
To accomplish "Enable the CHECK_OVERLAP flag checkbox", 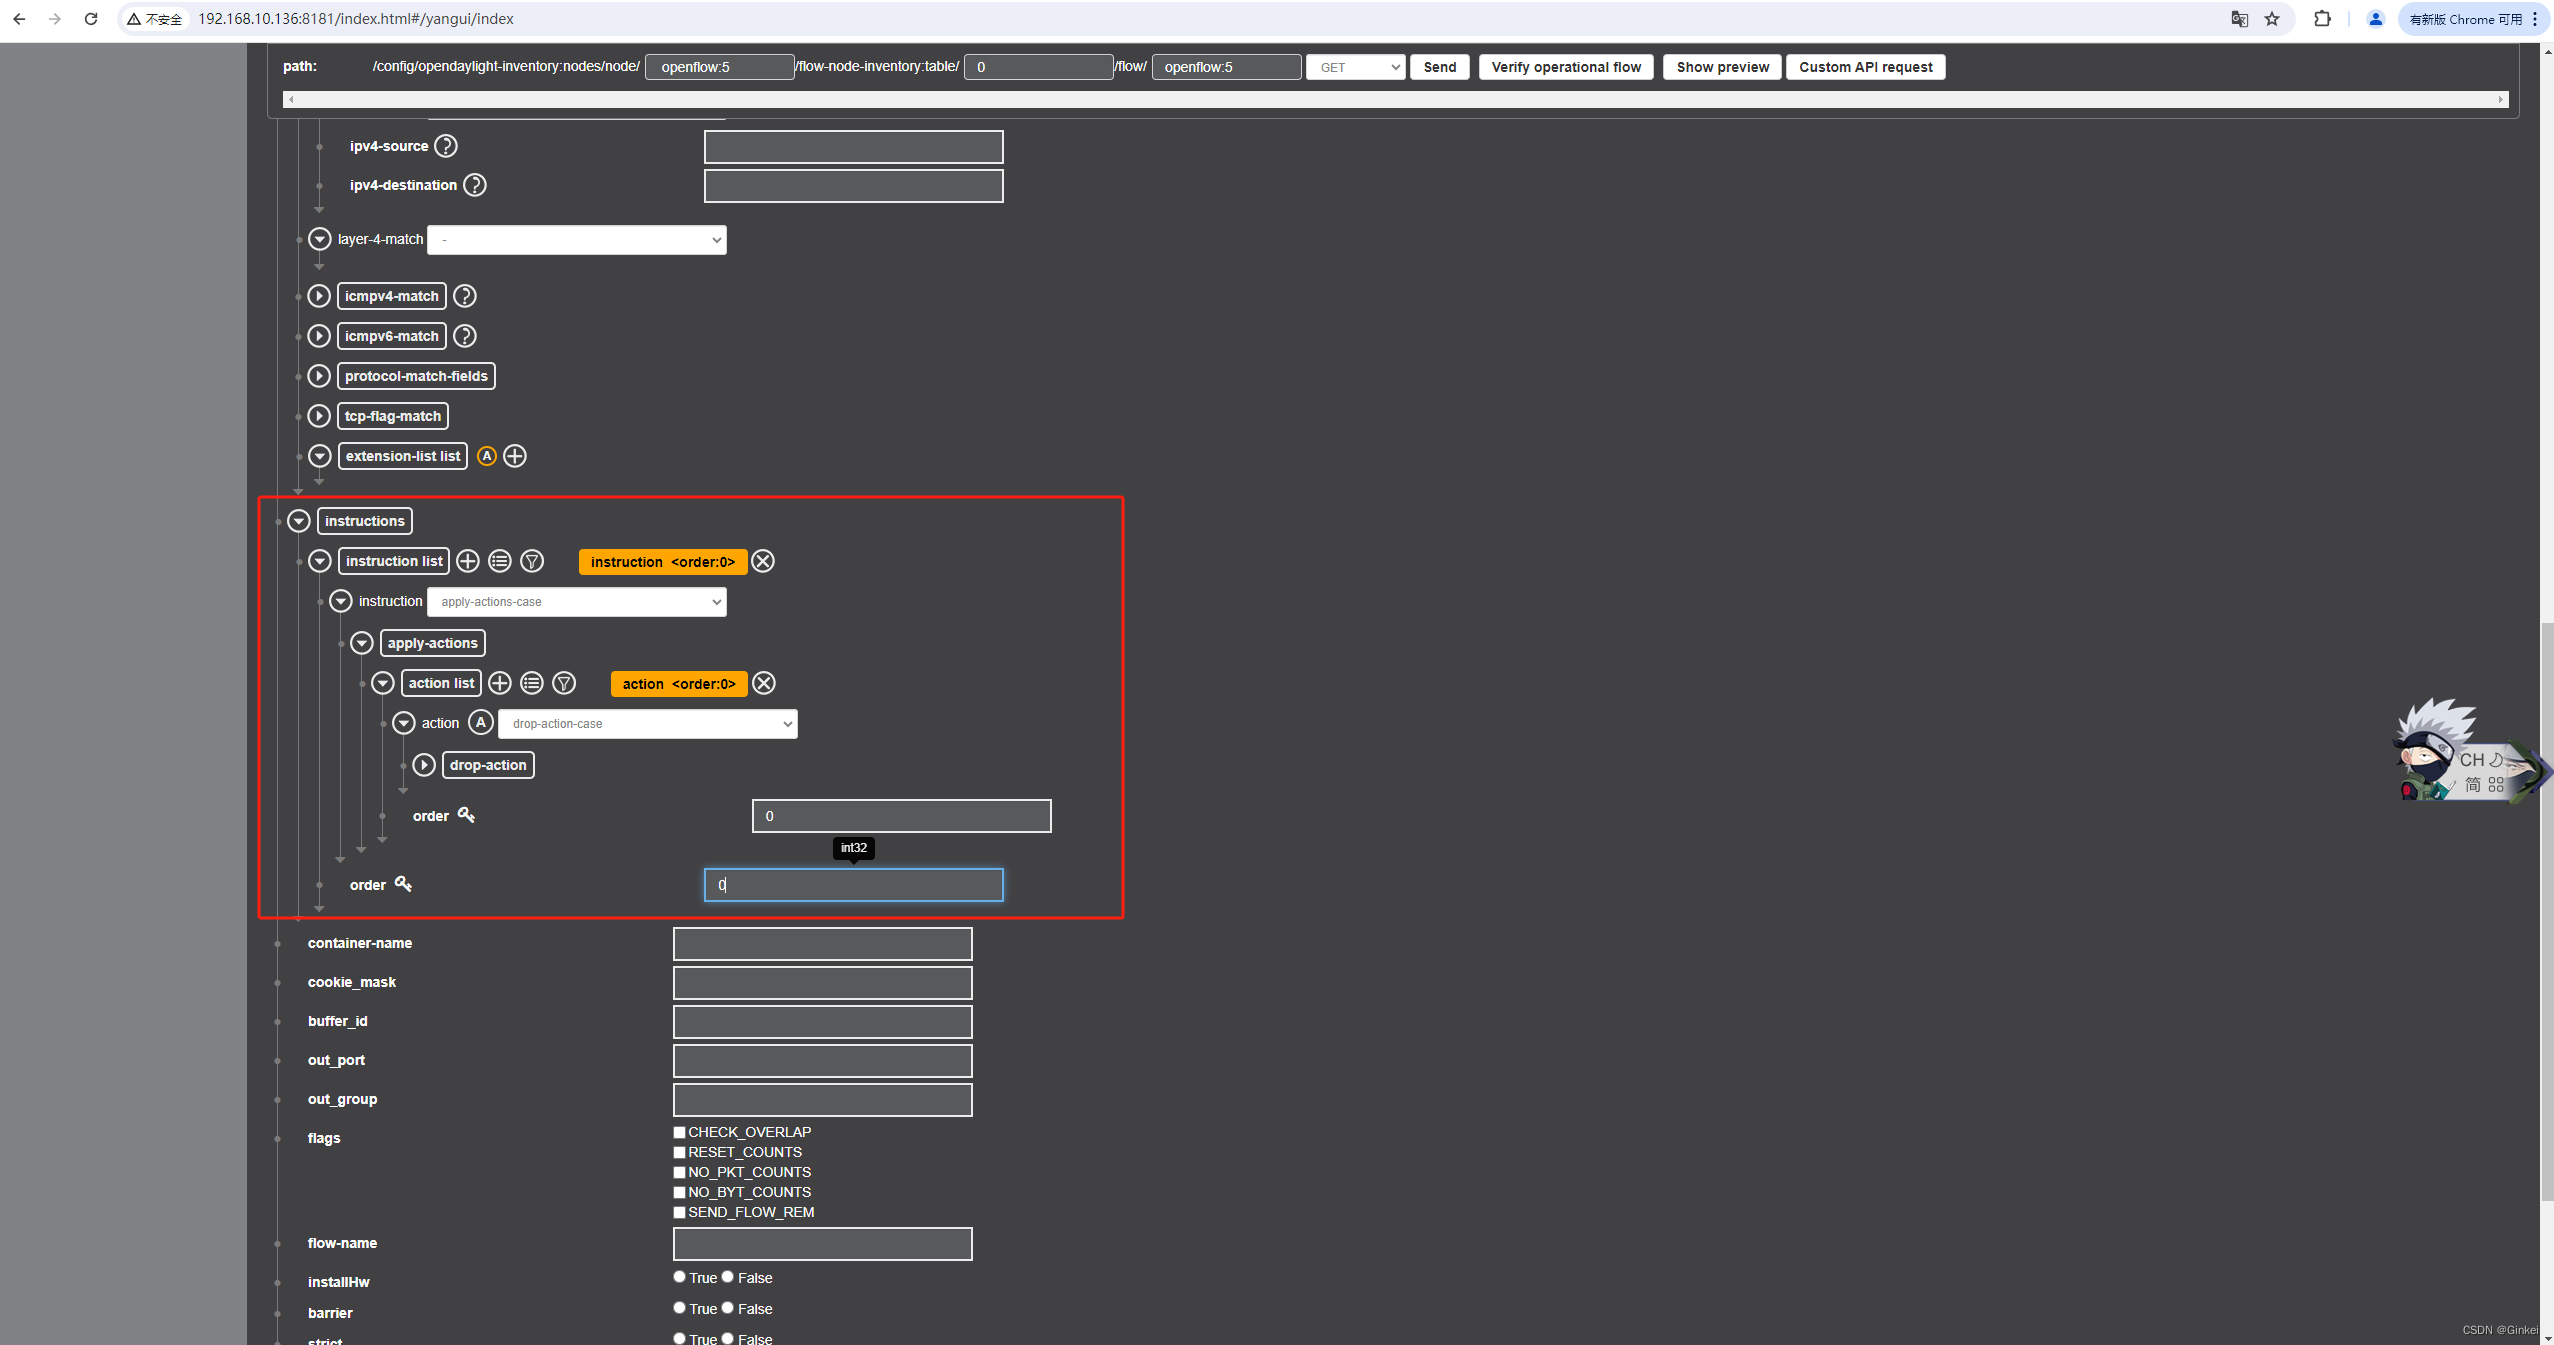I will 680,1132.
